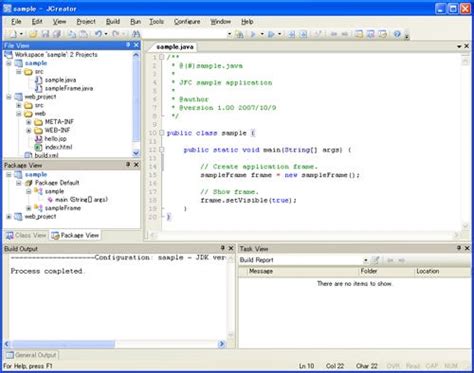This screenshot has height=373, width=474.
Task: Open the Window menu
Action: [220, 22]
